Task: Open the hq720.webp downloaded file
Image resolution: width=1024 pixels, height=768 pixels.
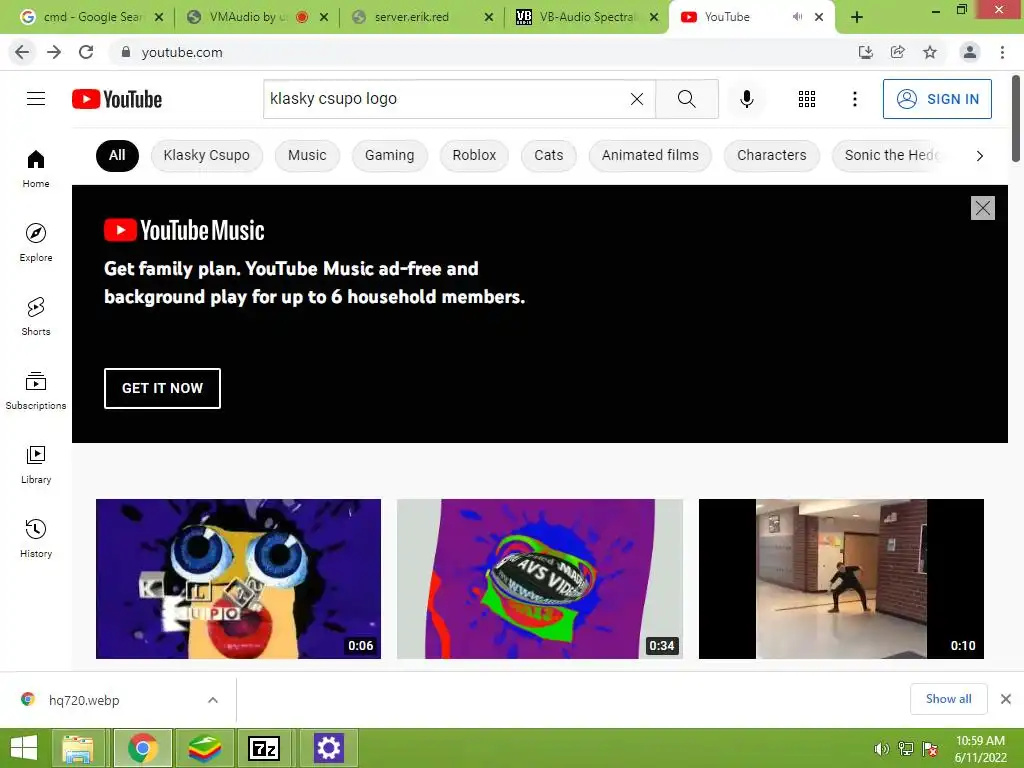Action: pyautogui.click(x=84, y=700)
